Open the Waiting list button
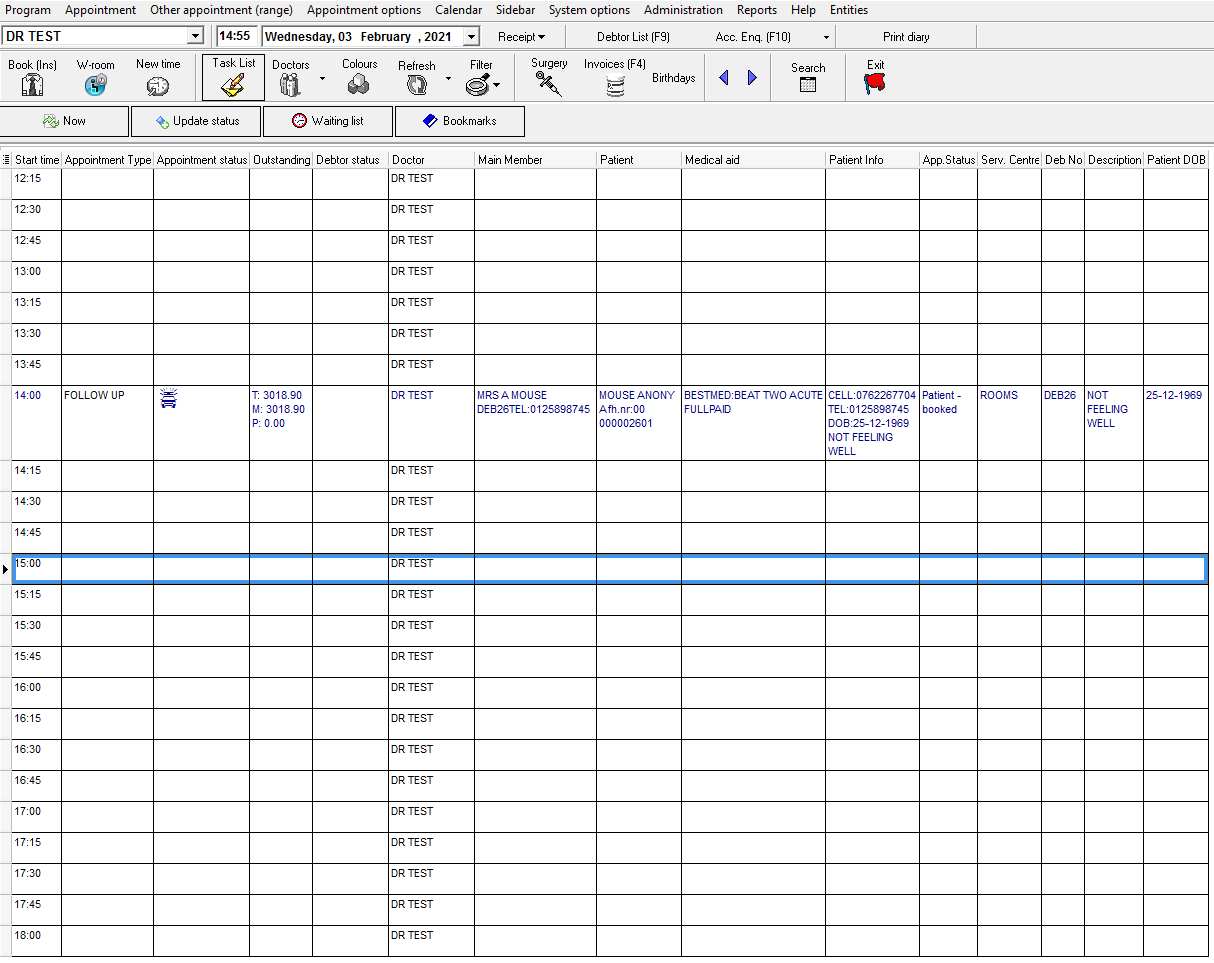The image size is (1214, 963). [327, 121]
